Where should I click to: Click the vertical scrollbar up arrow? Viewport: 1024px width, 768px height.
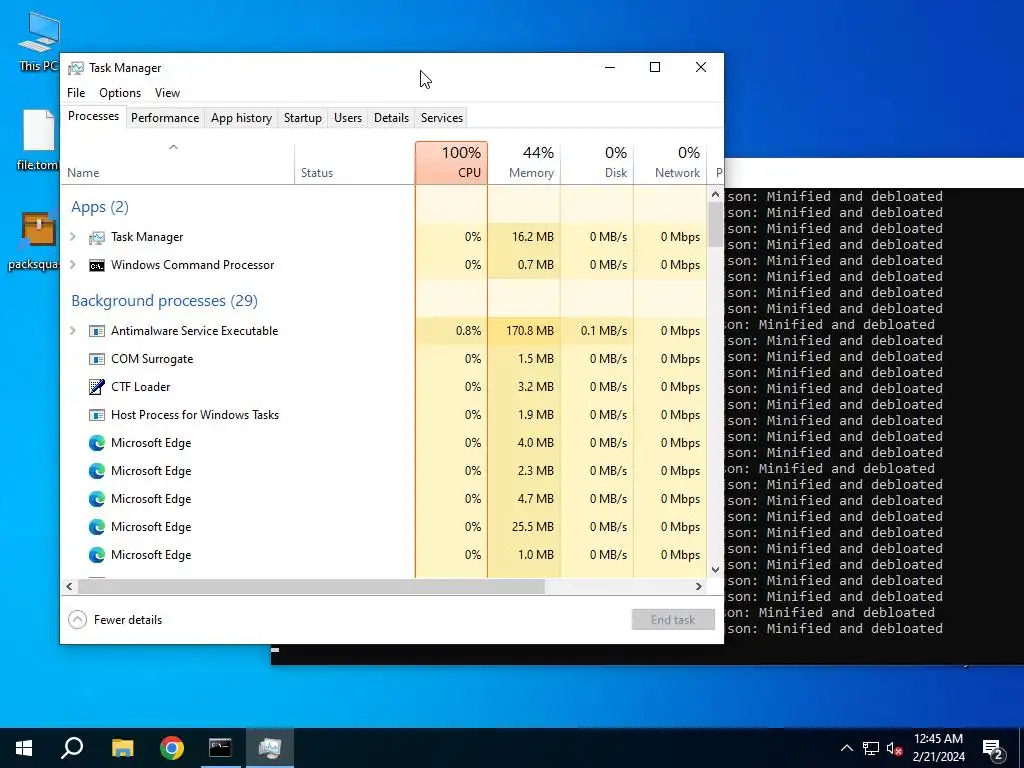715,195
